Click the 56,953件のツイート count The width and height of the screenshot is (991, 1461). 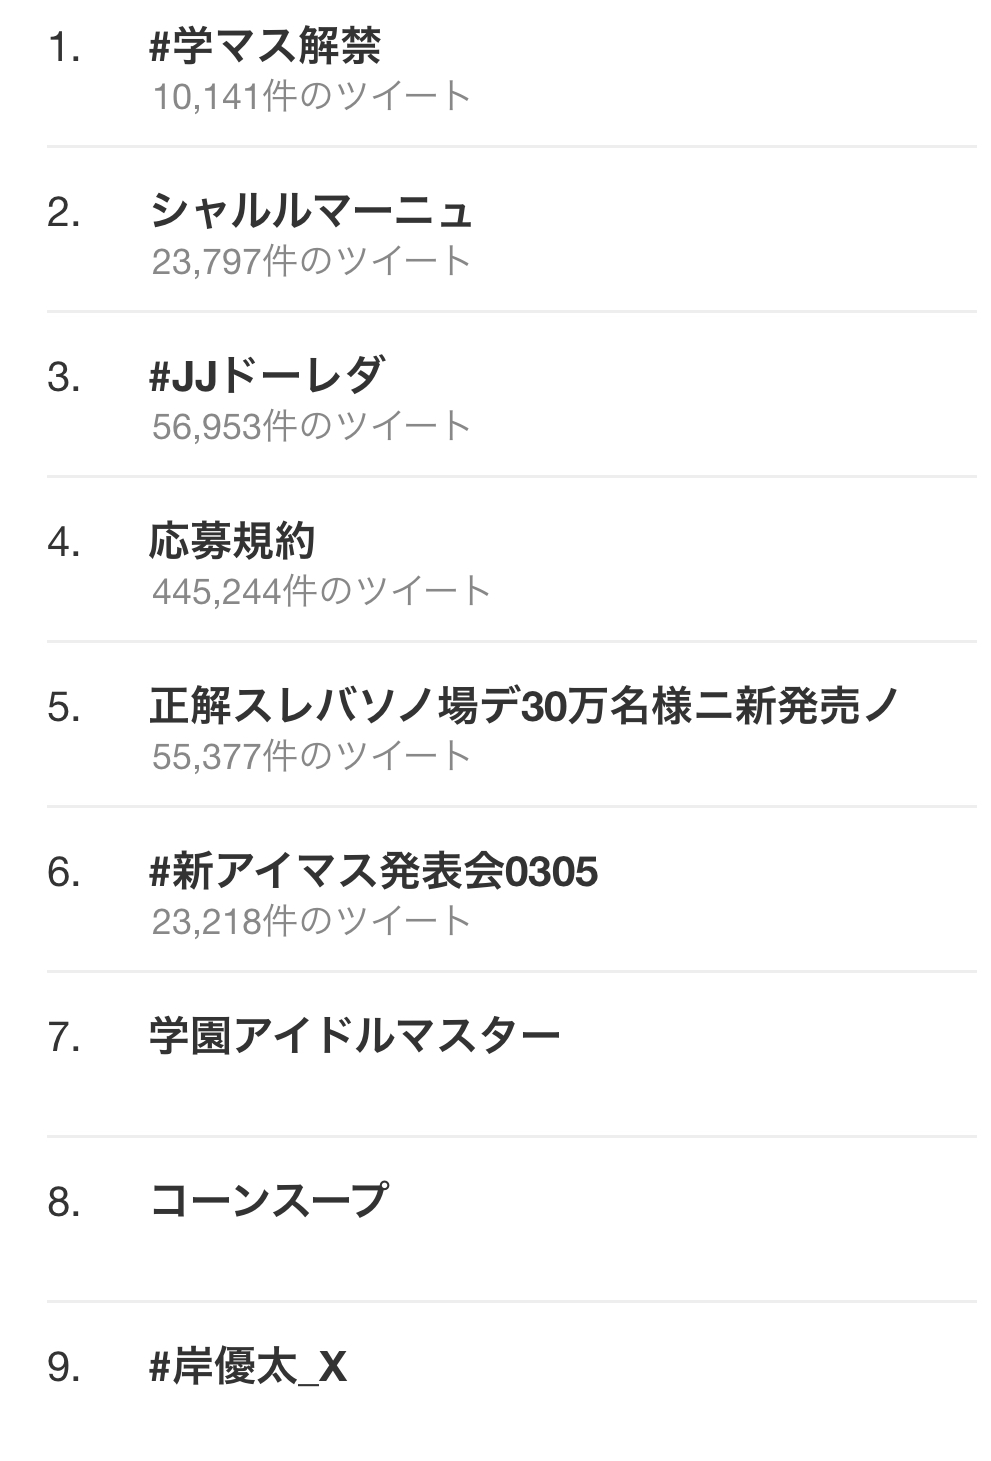point(311,427)
